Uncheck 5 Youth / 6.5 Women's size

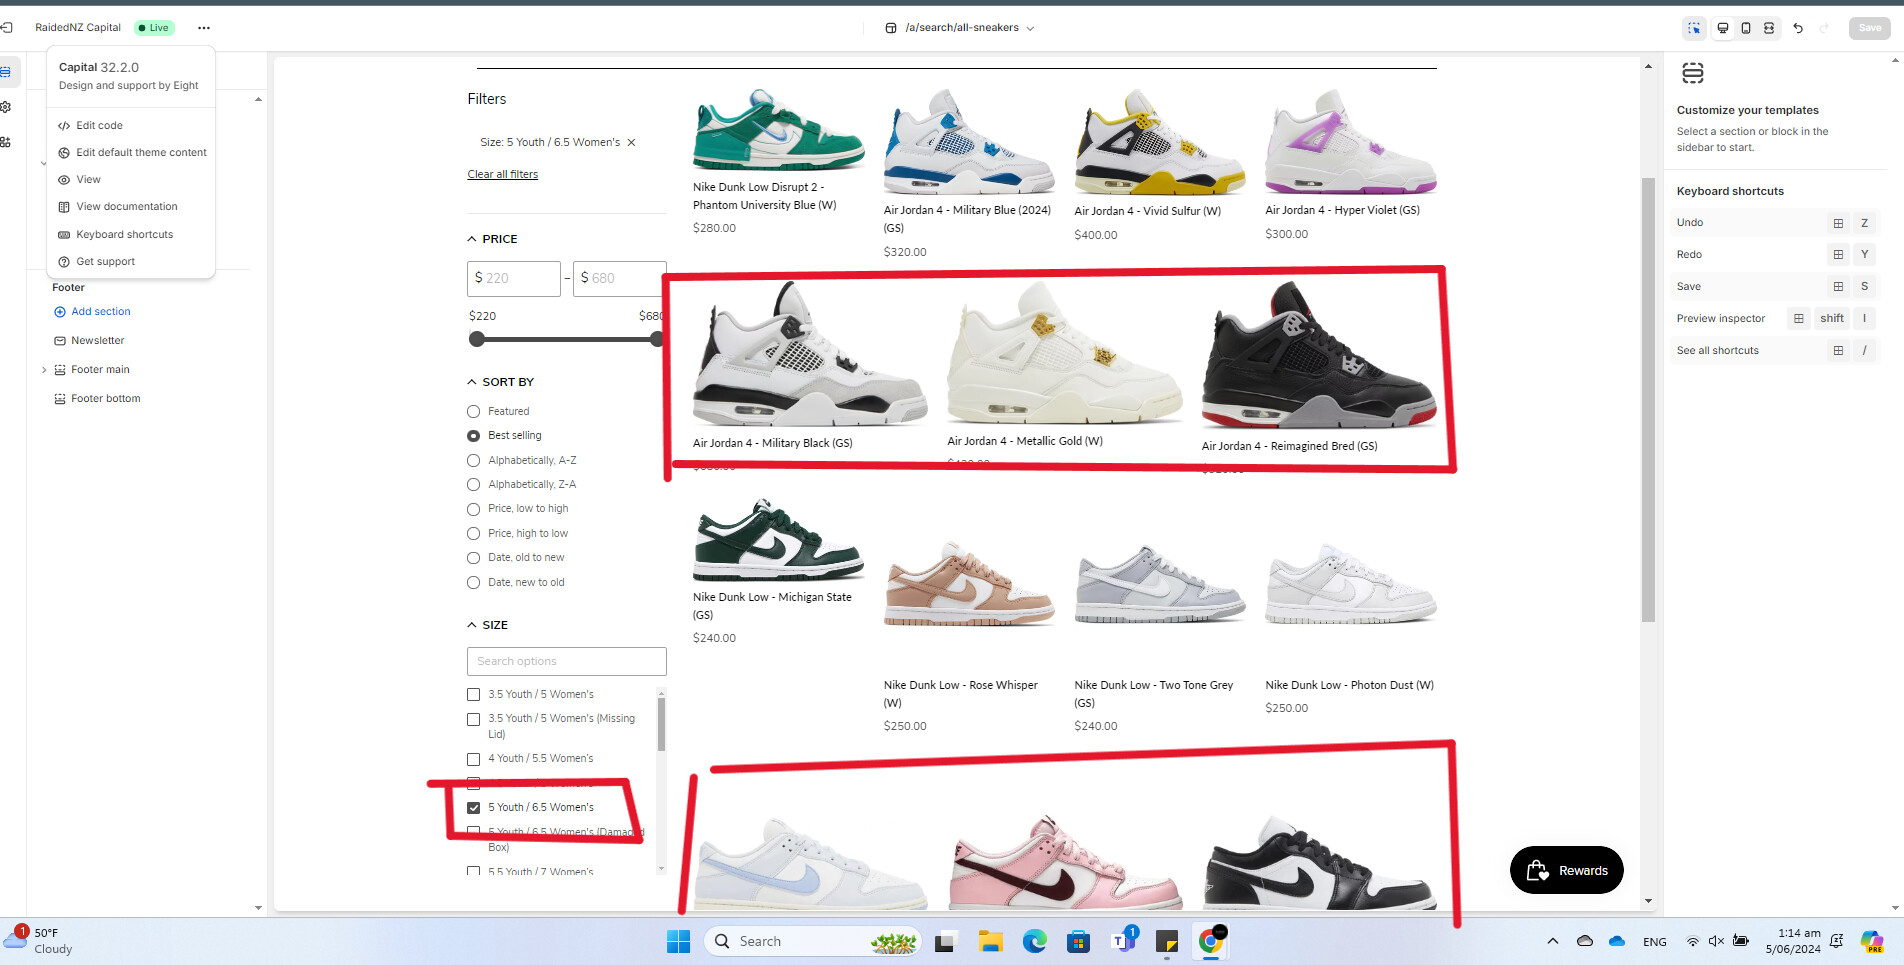click(474, 808)
